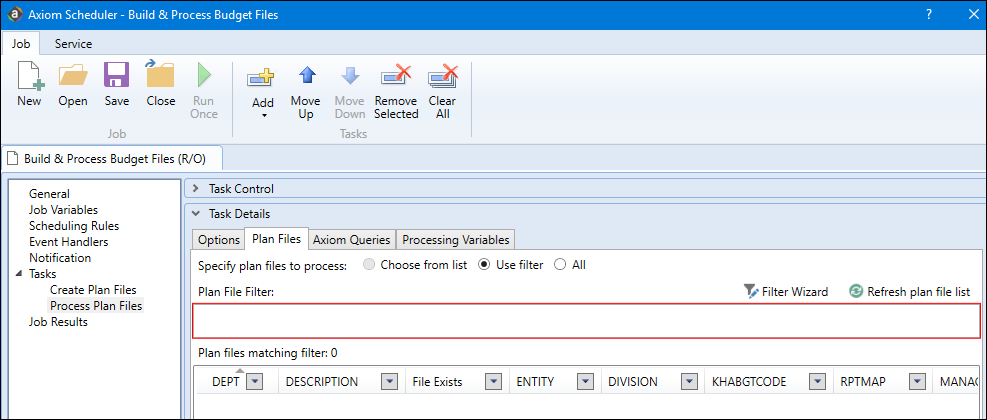The height and width of the screenshot is (420, 987).
Task: Click the Clear All tasks icon
Action: (442, 78)
